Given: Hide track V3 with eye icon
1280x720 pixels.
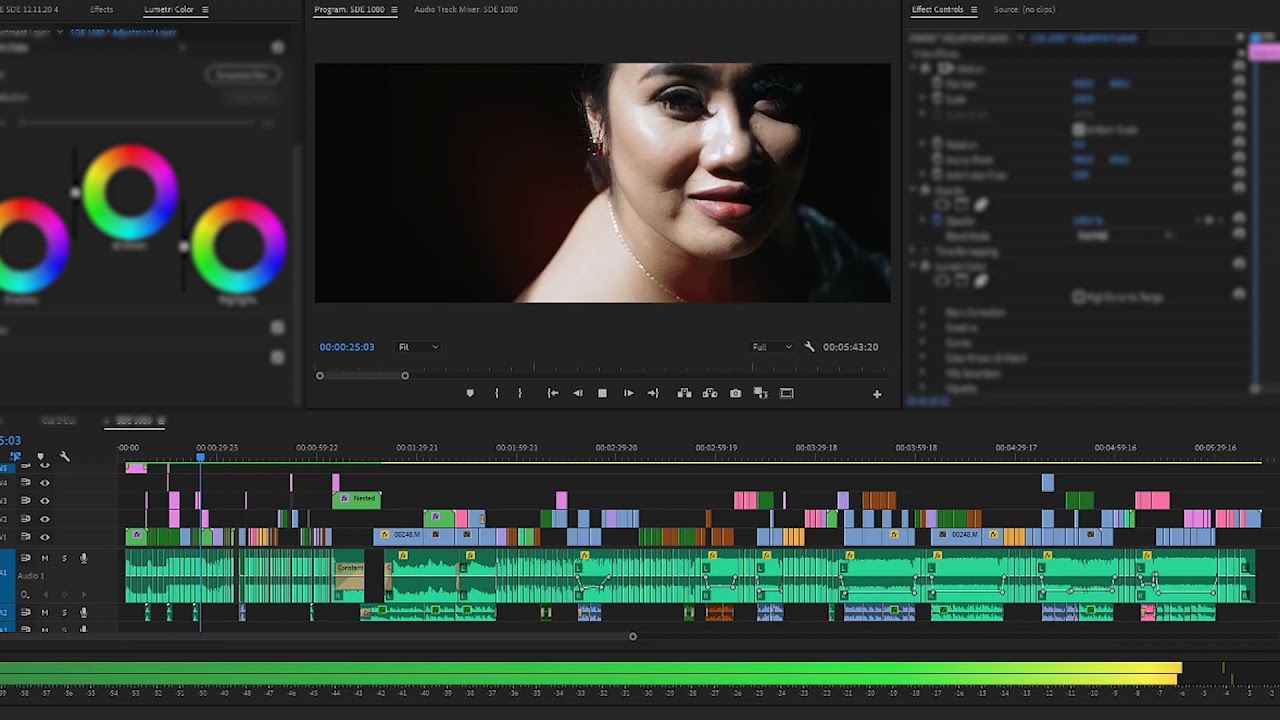Looking at the screenshot, I should click(44, 500).
